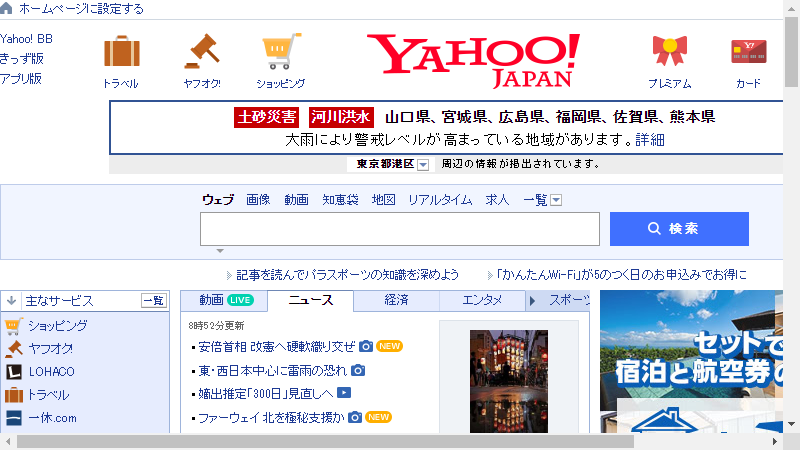Click the horizontal scrollbar right arrow
This screenshot has width=800, height=450.
(774, 441)
